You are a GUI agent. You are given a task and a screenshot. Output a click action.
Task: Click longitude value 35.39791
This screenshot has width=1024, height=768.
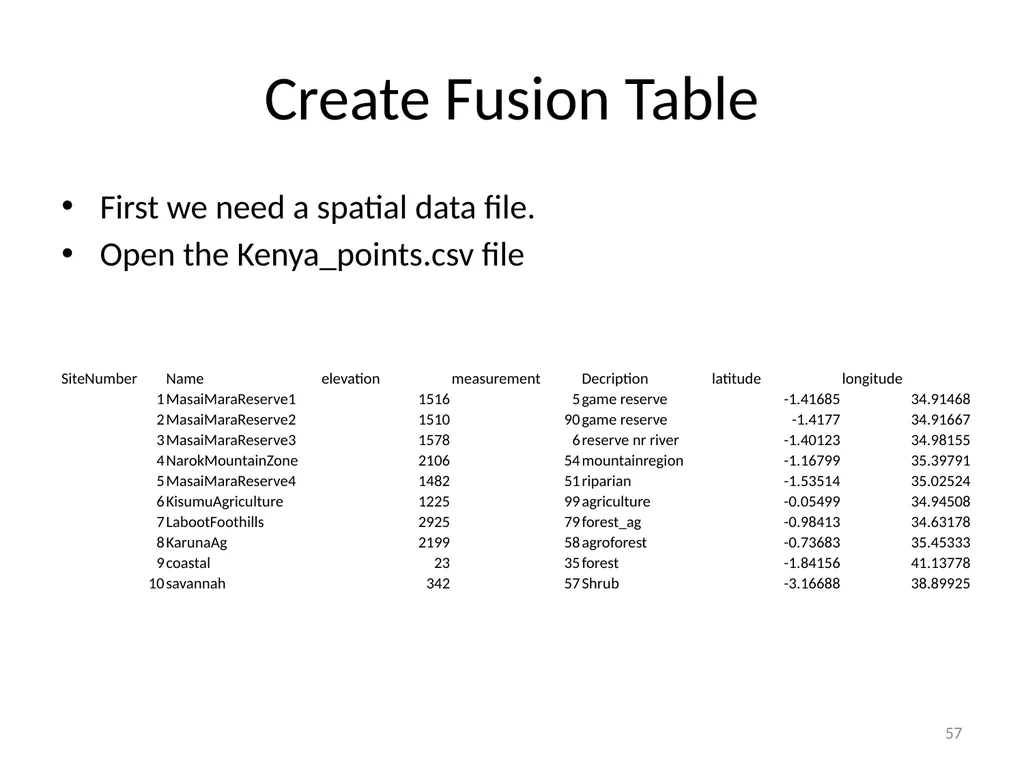click(x=940, y=460)
